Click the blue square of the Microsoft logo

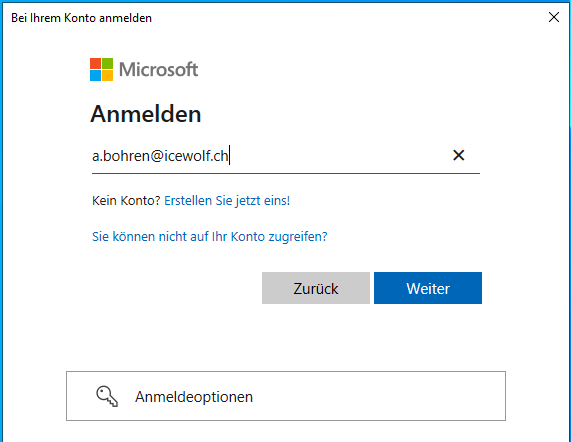coord(95,75)
